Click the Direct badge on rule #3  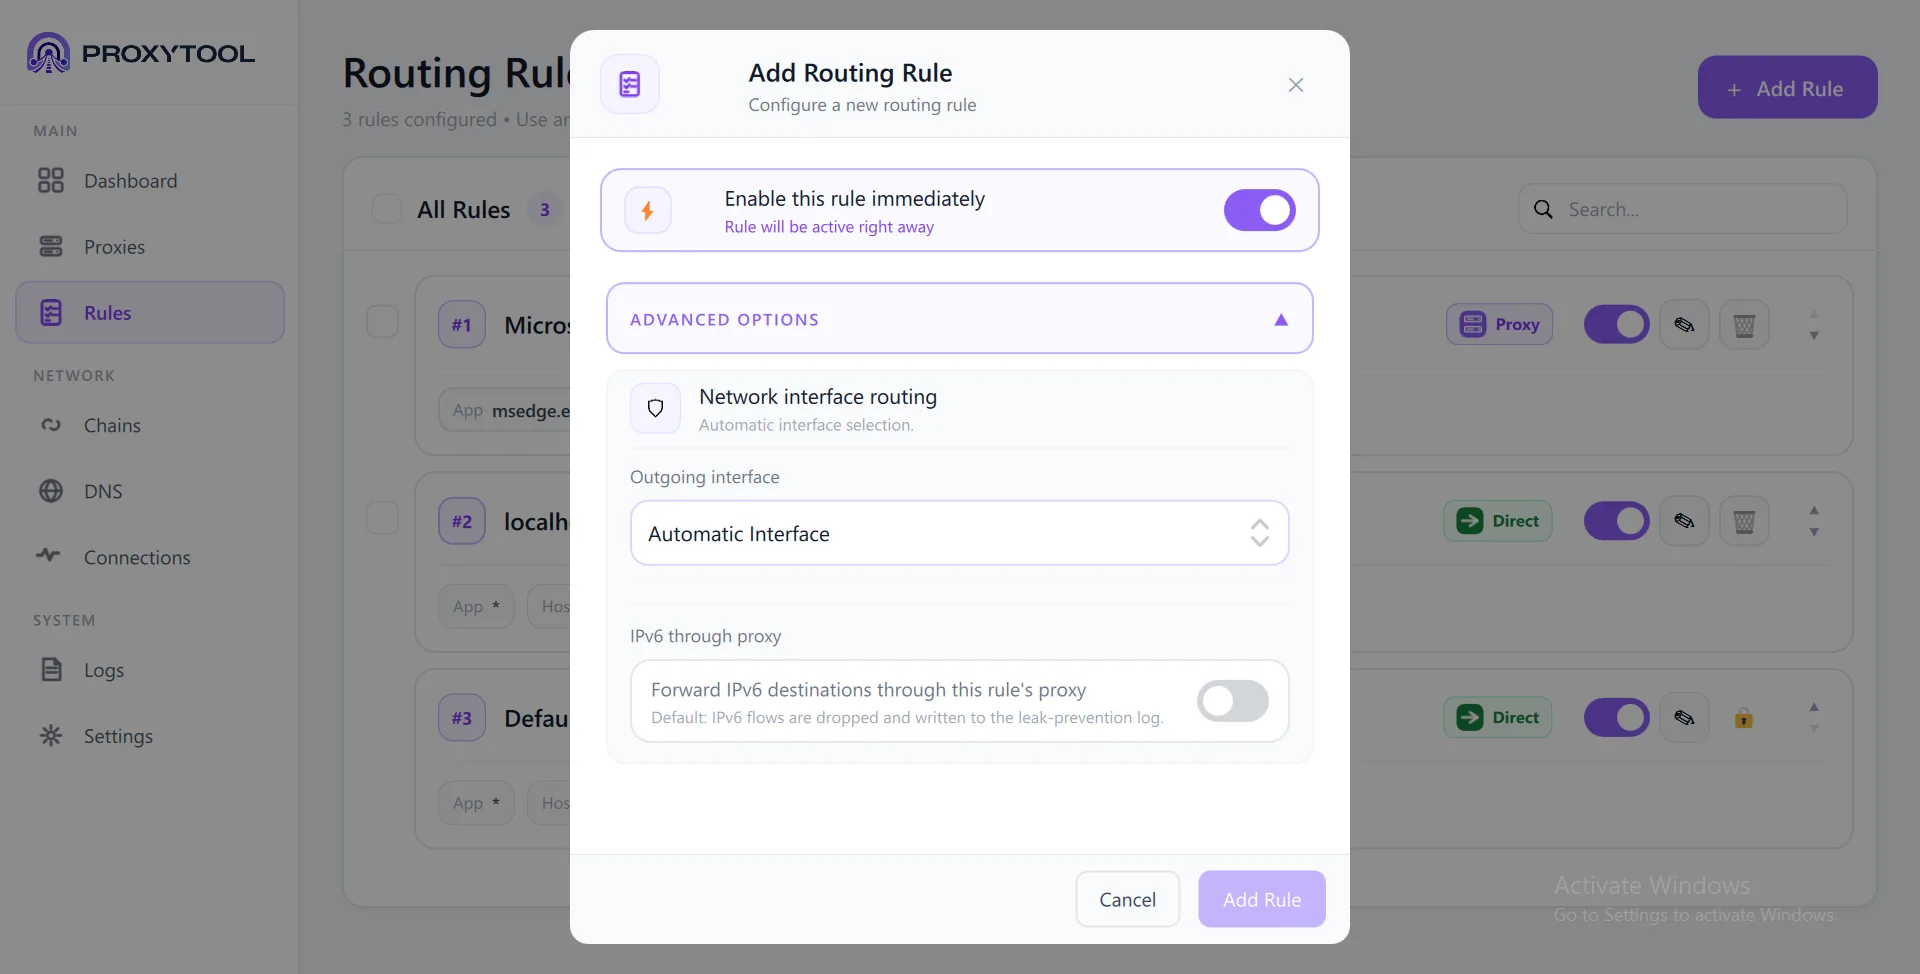tap(1497, 717)
